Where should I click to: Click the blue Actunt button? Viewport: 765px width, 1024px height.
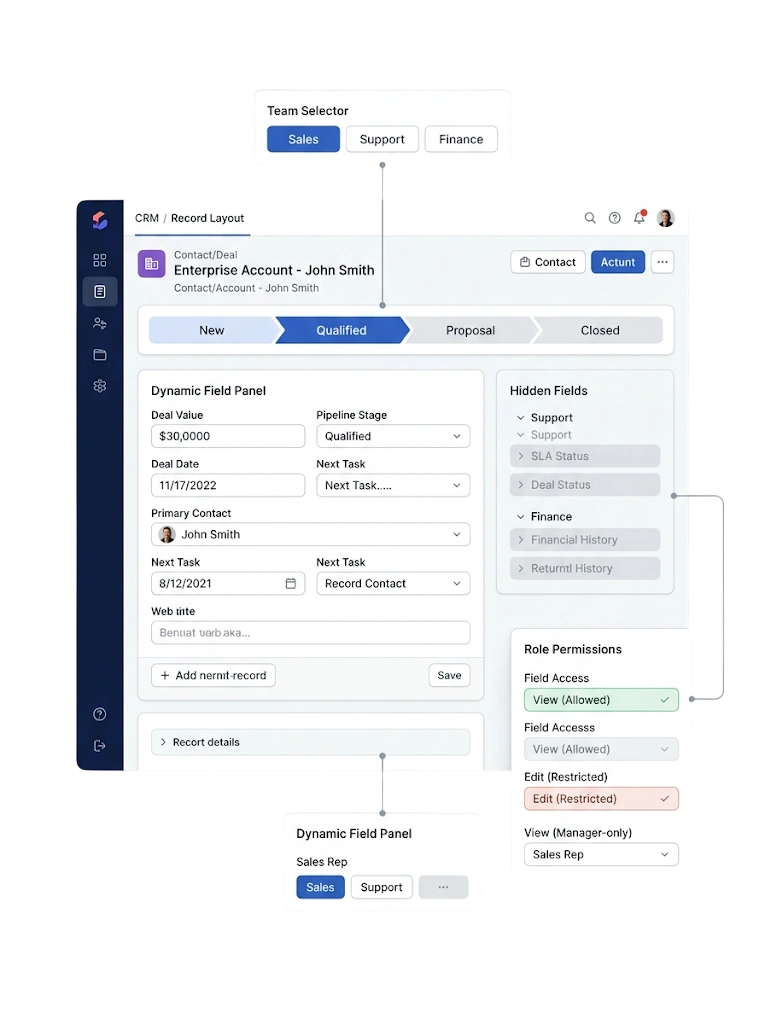pyautogui.click(x=618, y=262)
